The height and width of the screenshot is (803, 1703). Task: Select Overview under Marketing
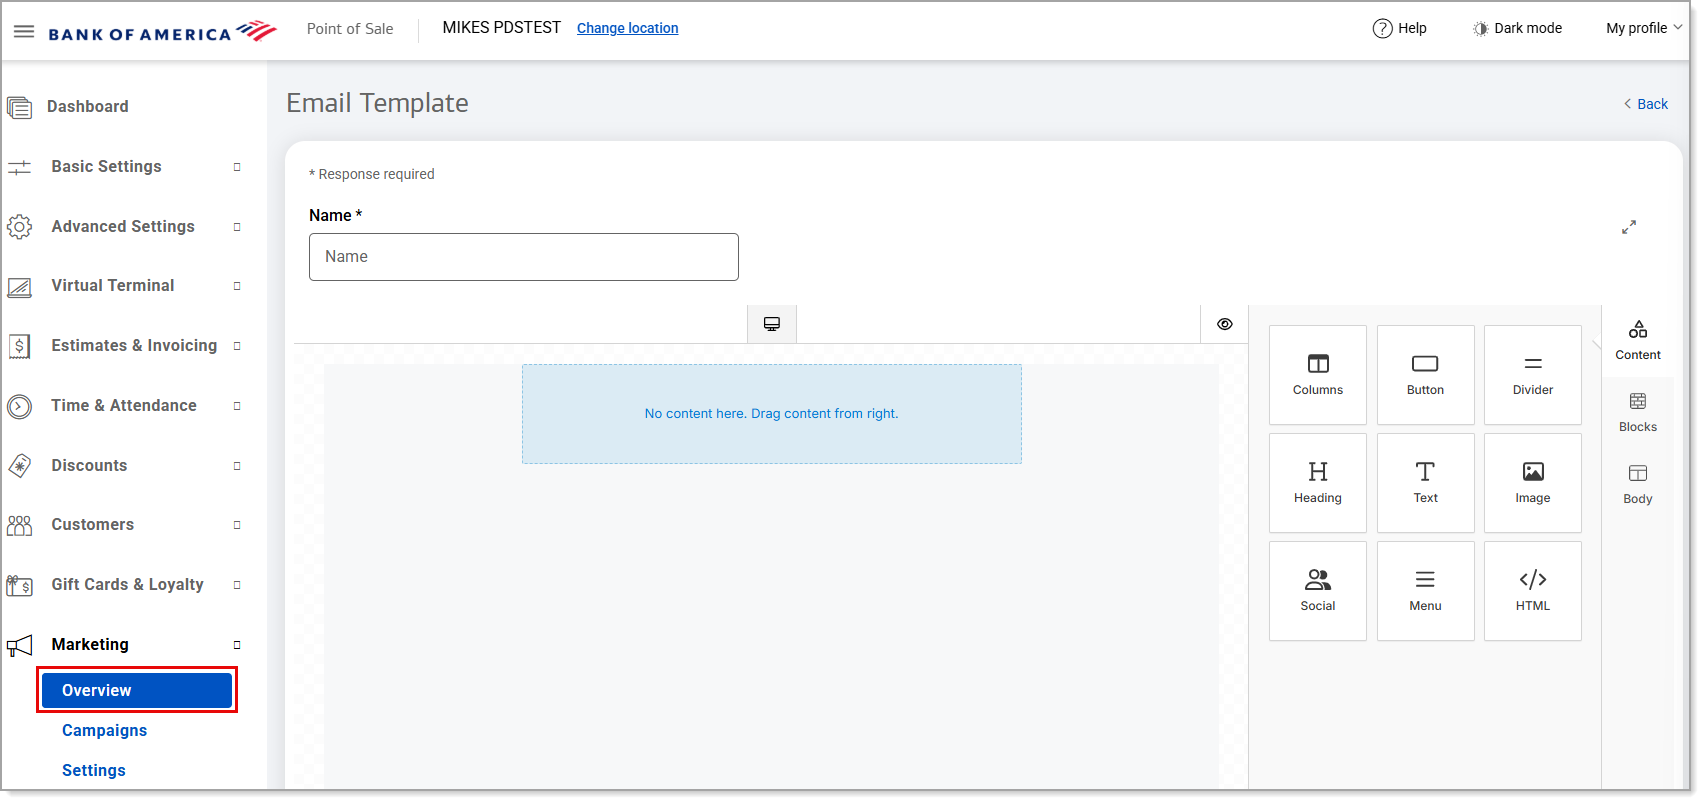[x=137, y=691]
